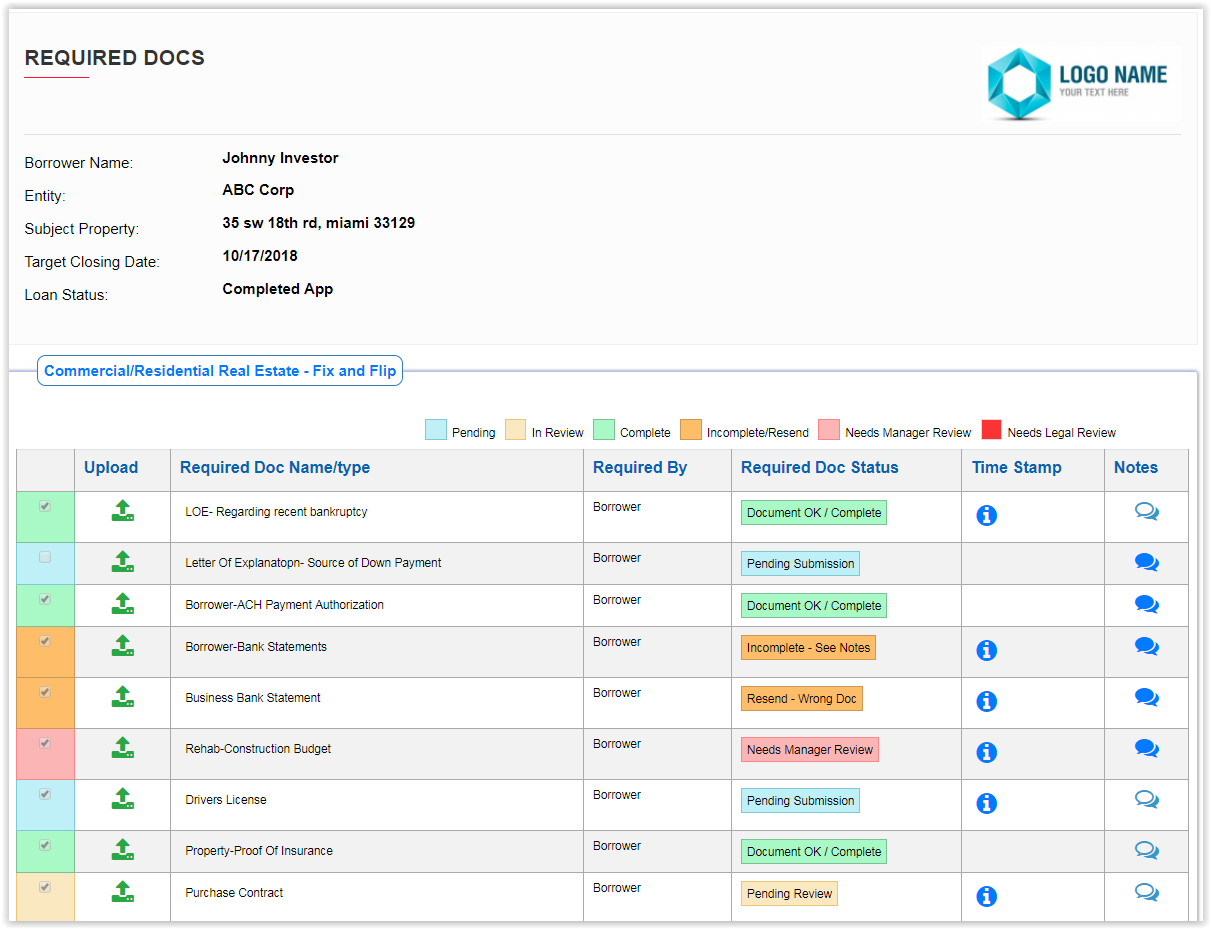Toggle checkbox for Property-Proof Of Insurance row
Image resolution: width=1211 pixels, height=929 pixels.
click(45, 846)
